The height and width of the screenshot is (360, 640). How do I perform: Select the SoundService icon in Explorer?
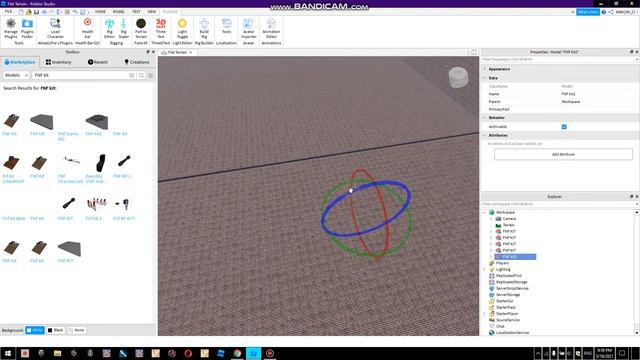pos(492,320)
